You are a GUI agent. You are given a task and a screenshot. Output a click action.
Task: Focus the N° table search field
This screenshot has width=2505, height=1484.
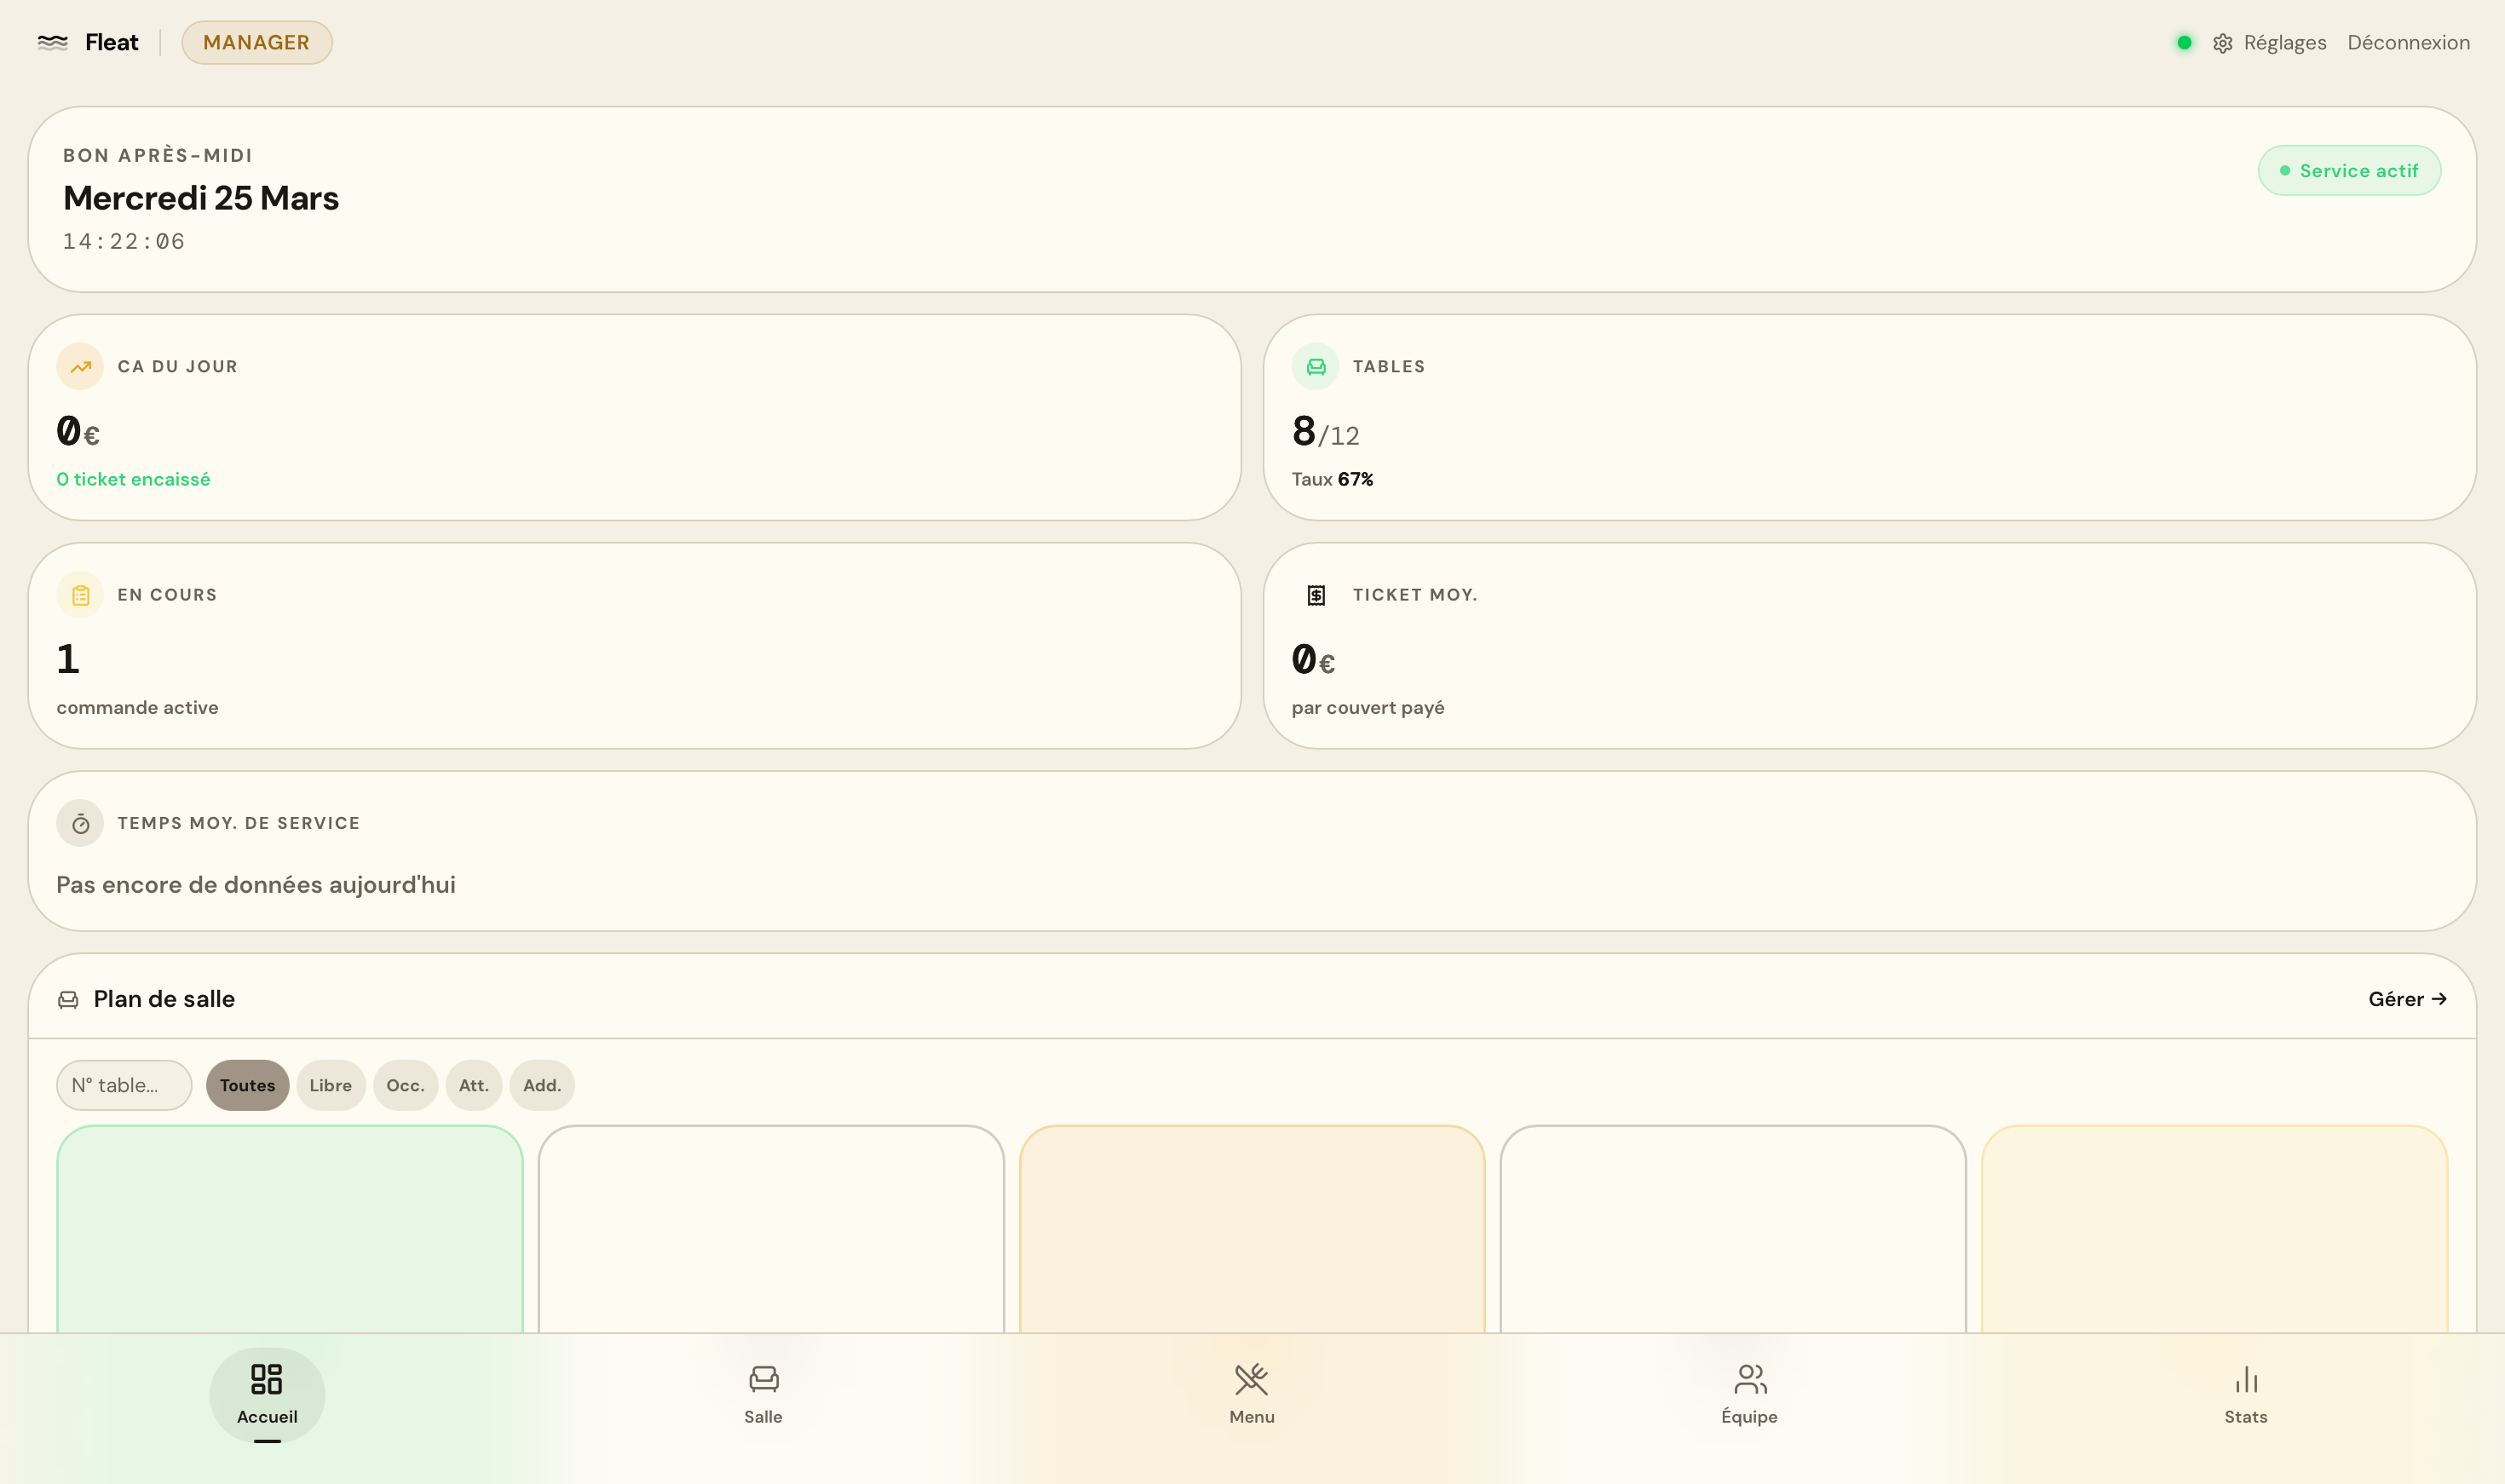(124, 1085)
